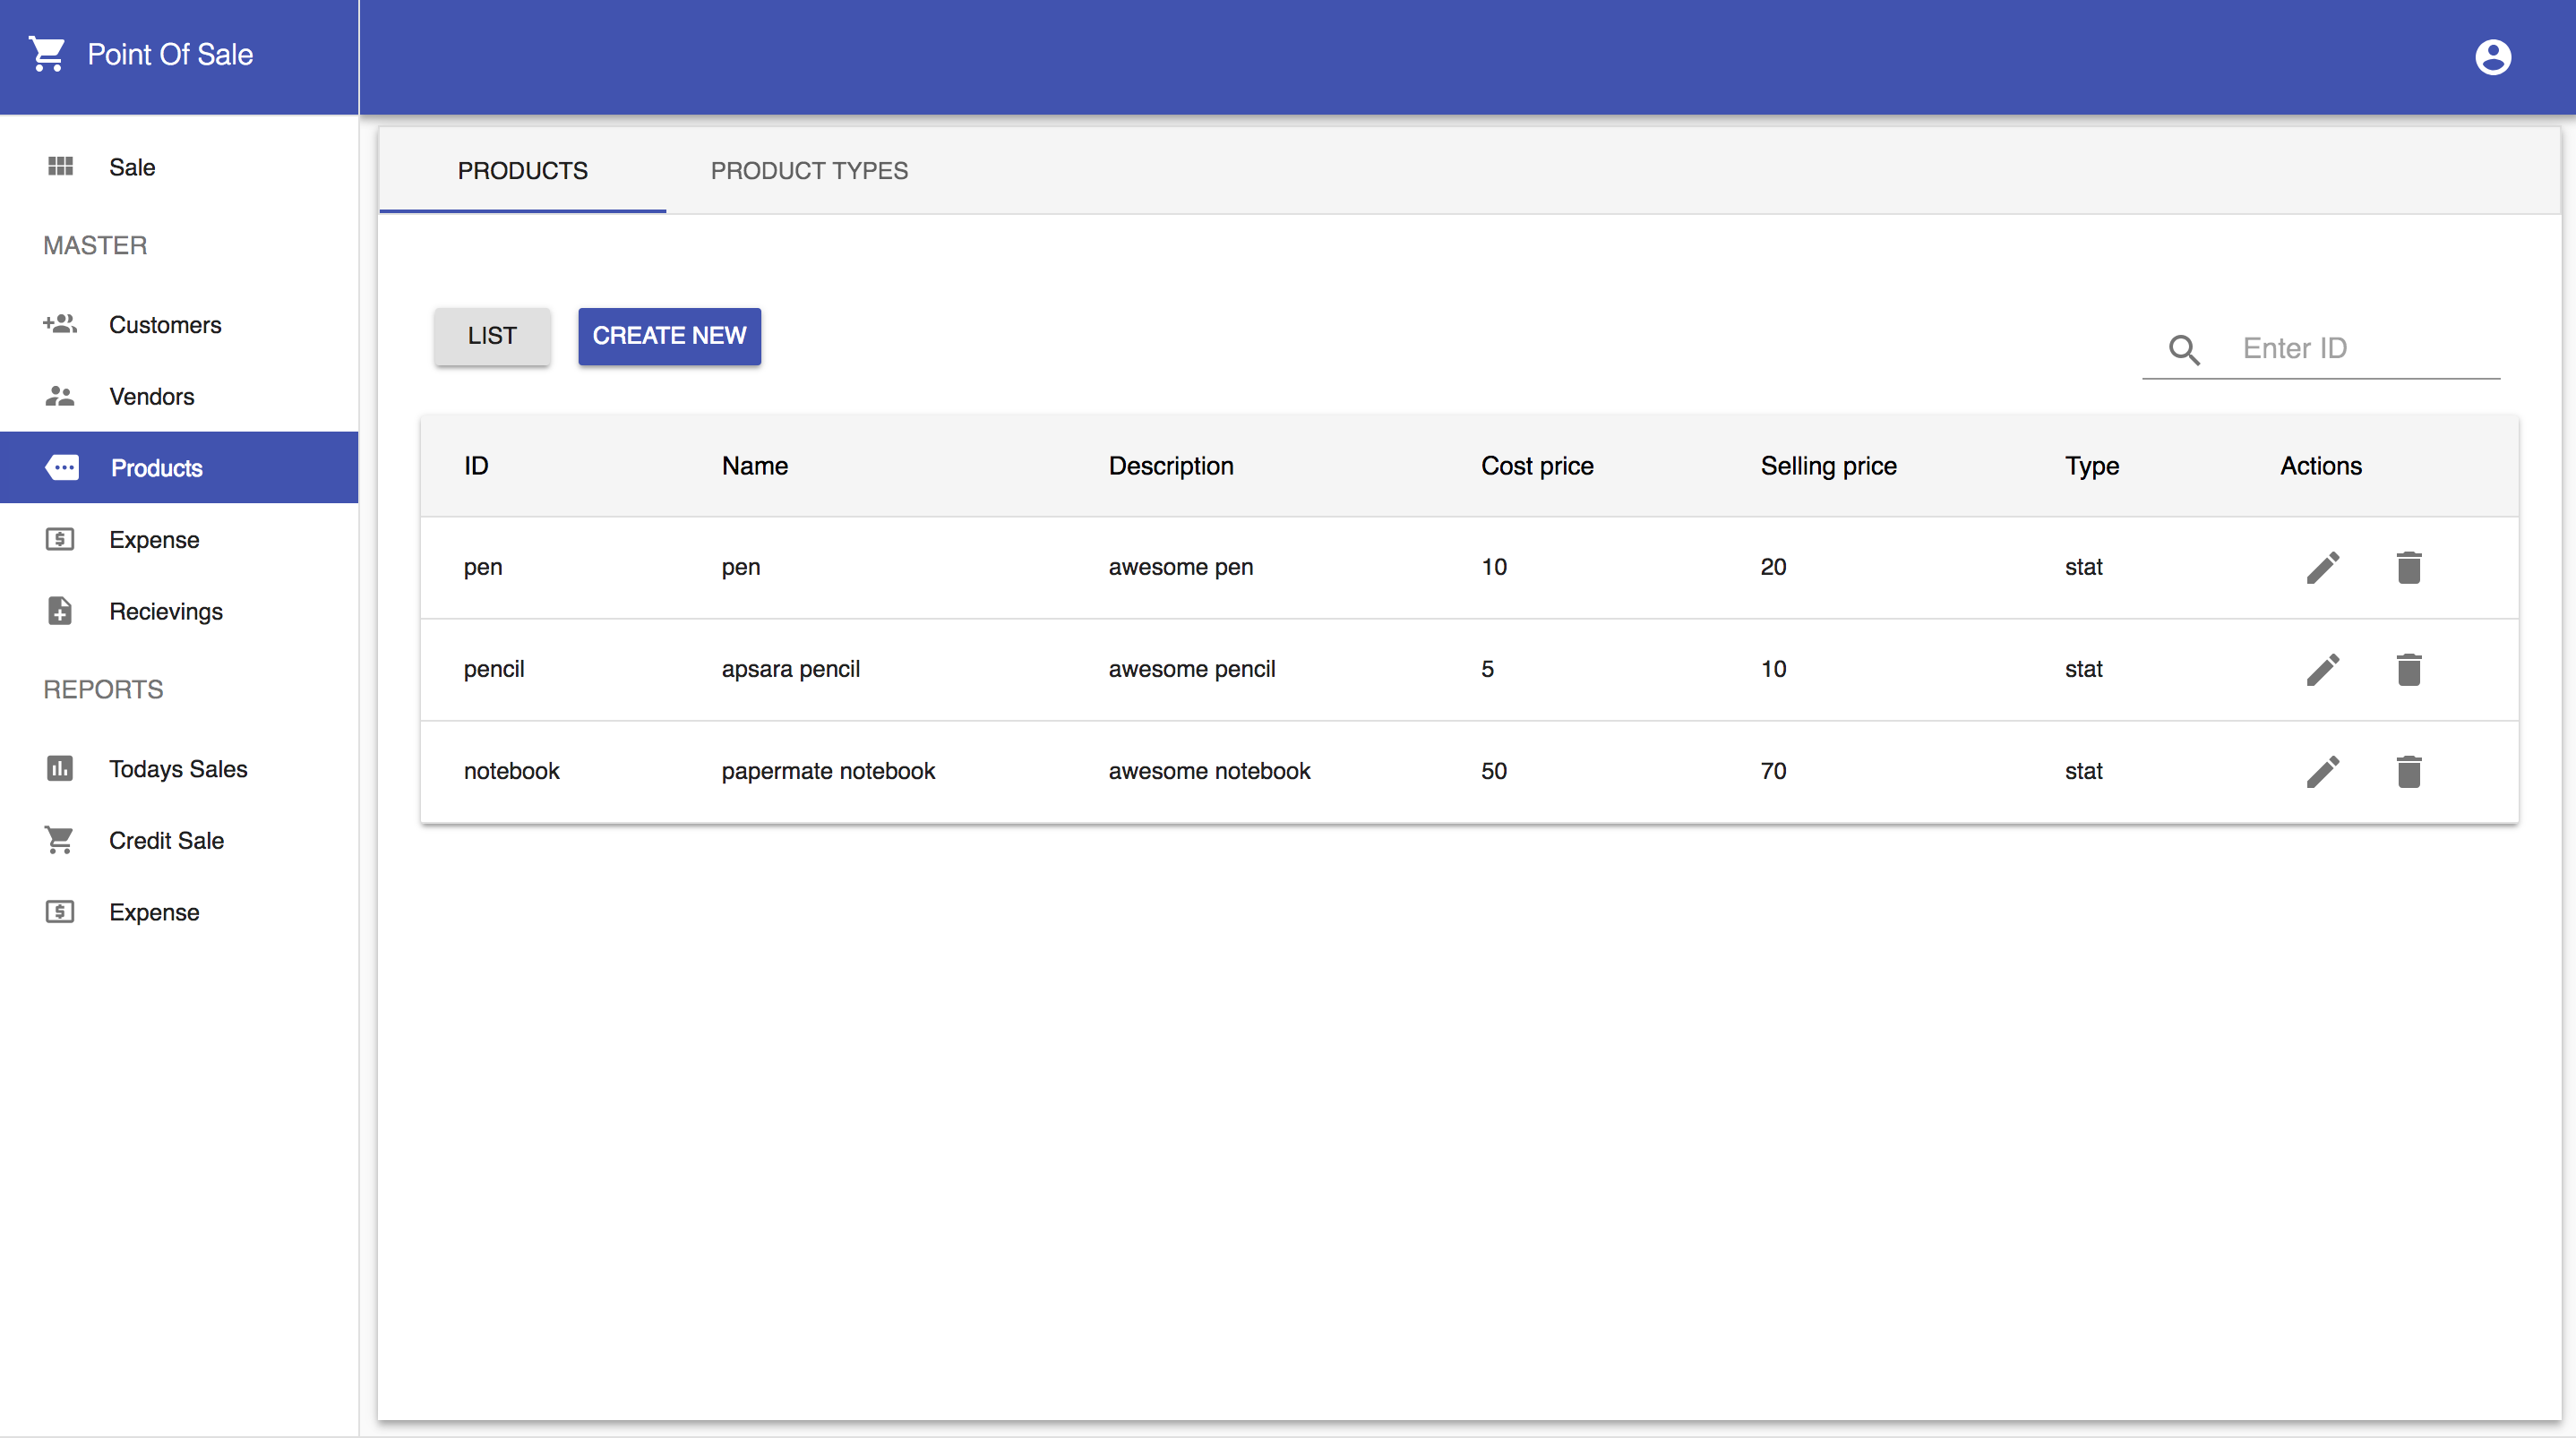Screen dimensions: 2576x1438
Task: Click the CREATE NEW button
Action: (x=669, y=334)
